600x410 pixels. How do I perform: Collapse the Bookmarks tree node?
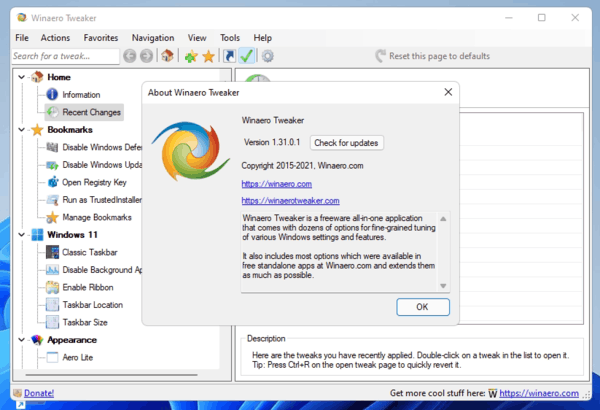pyautogui.click(x=21, y=130)
